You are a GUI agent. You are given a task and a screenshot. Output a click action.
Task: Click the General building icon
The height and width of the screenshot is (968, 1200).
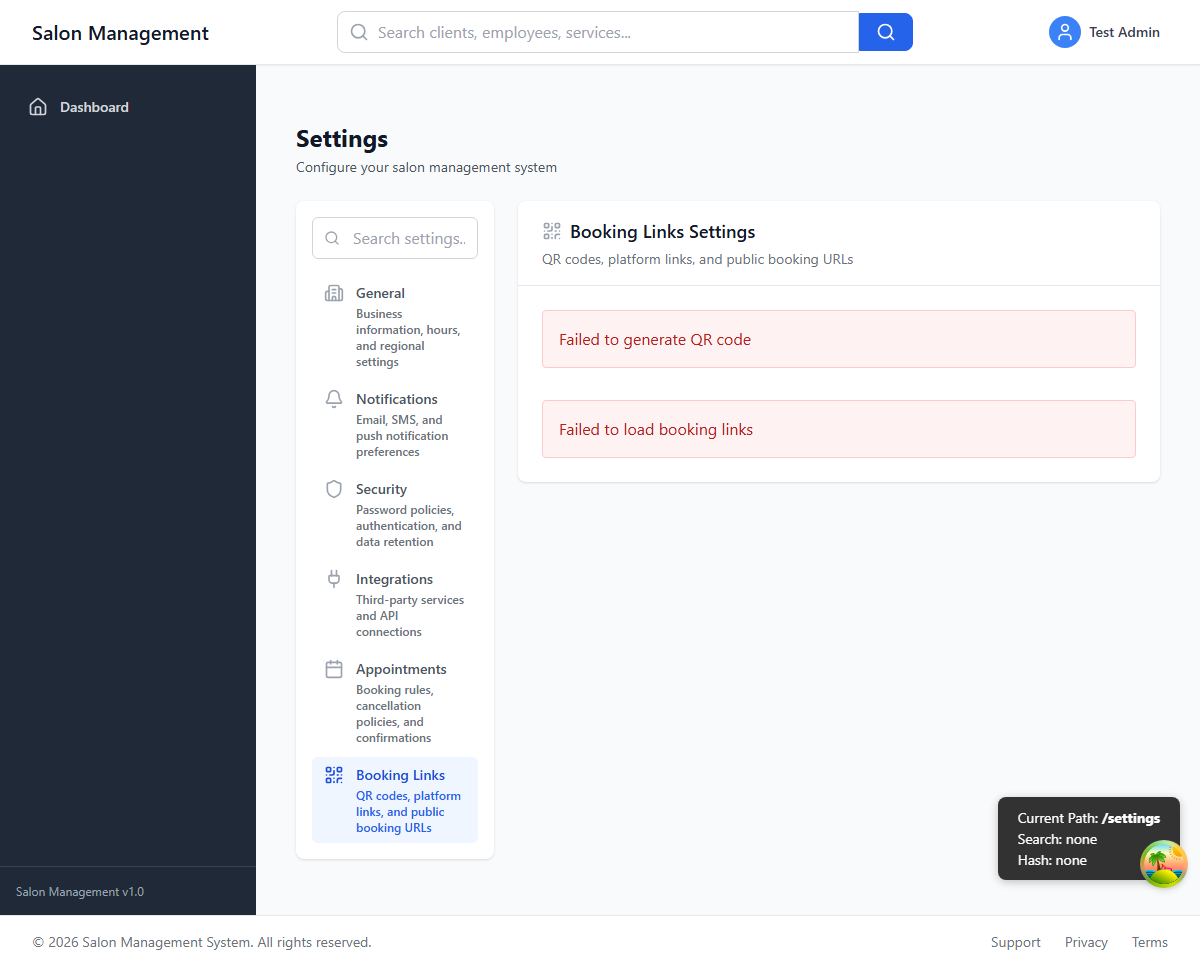[x=334, y=293]
